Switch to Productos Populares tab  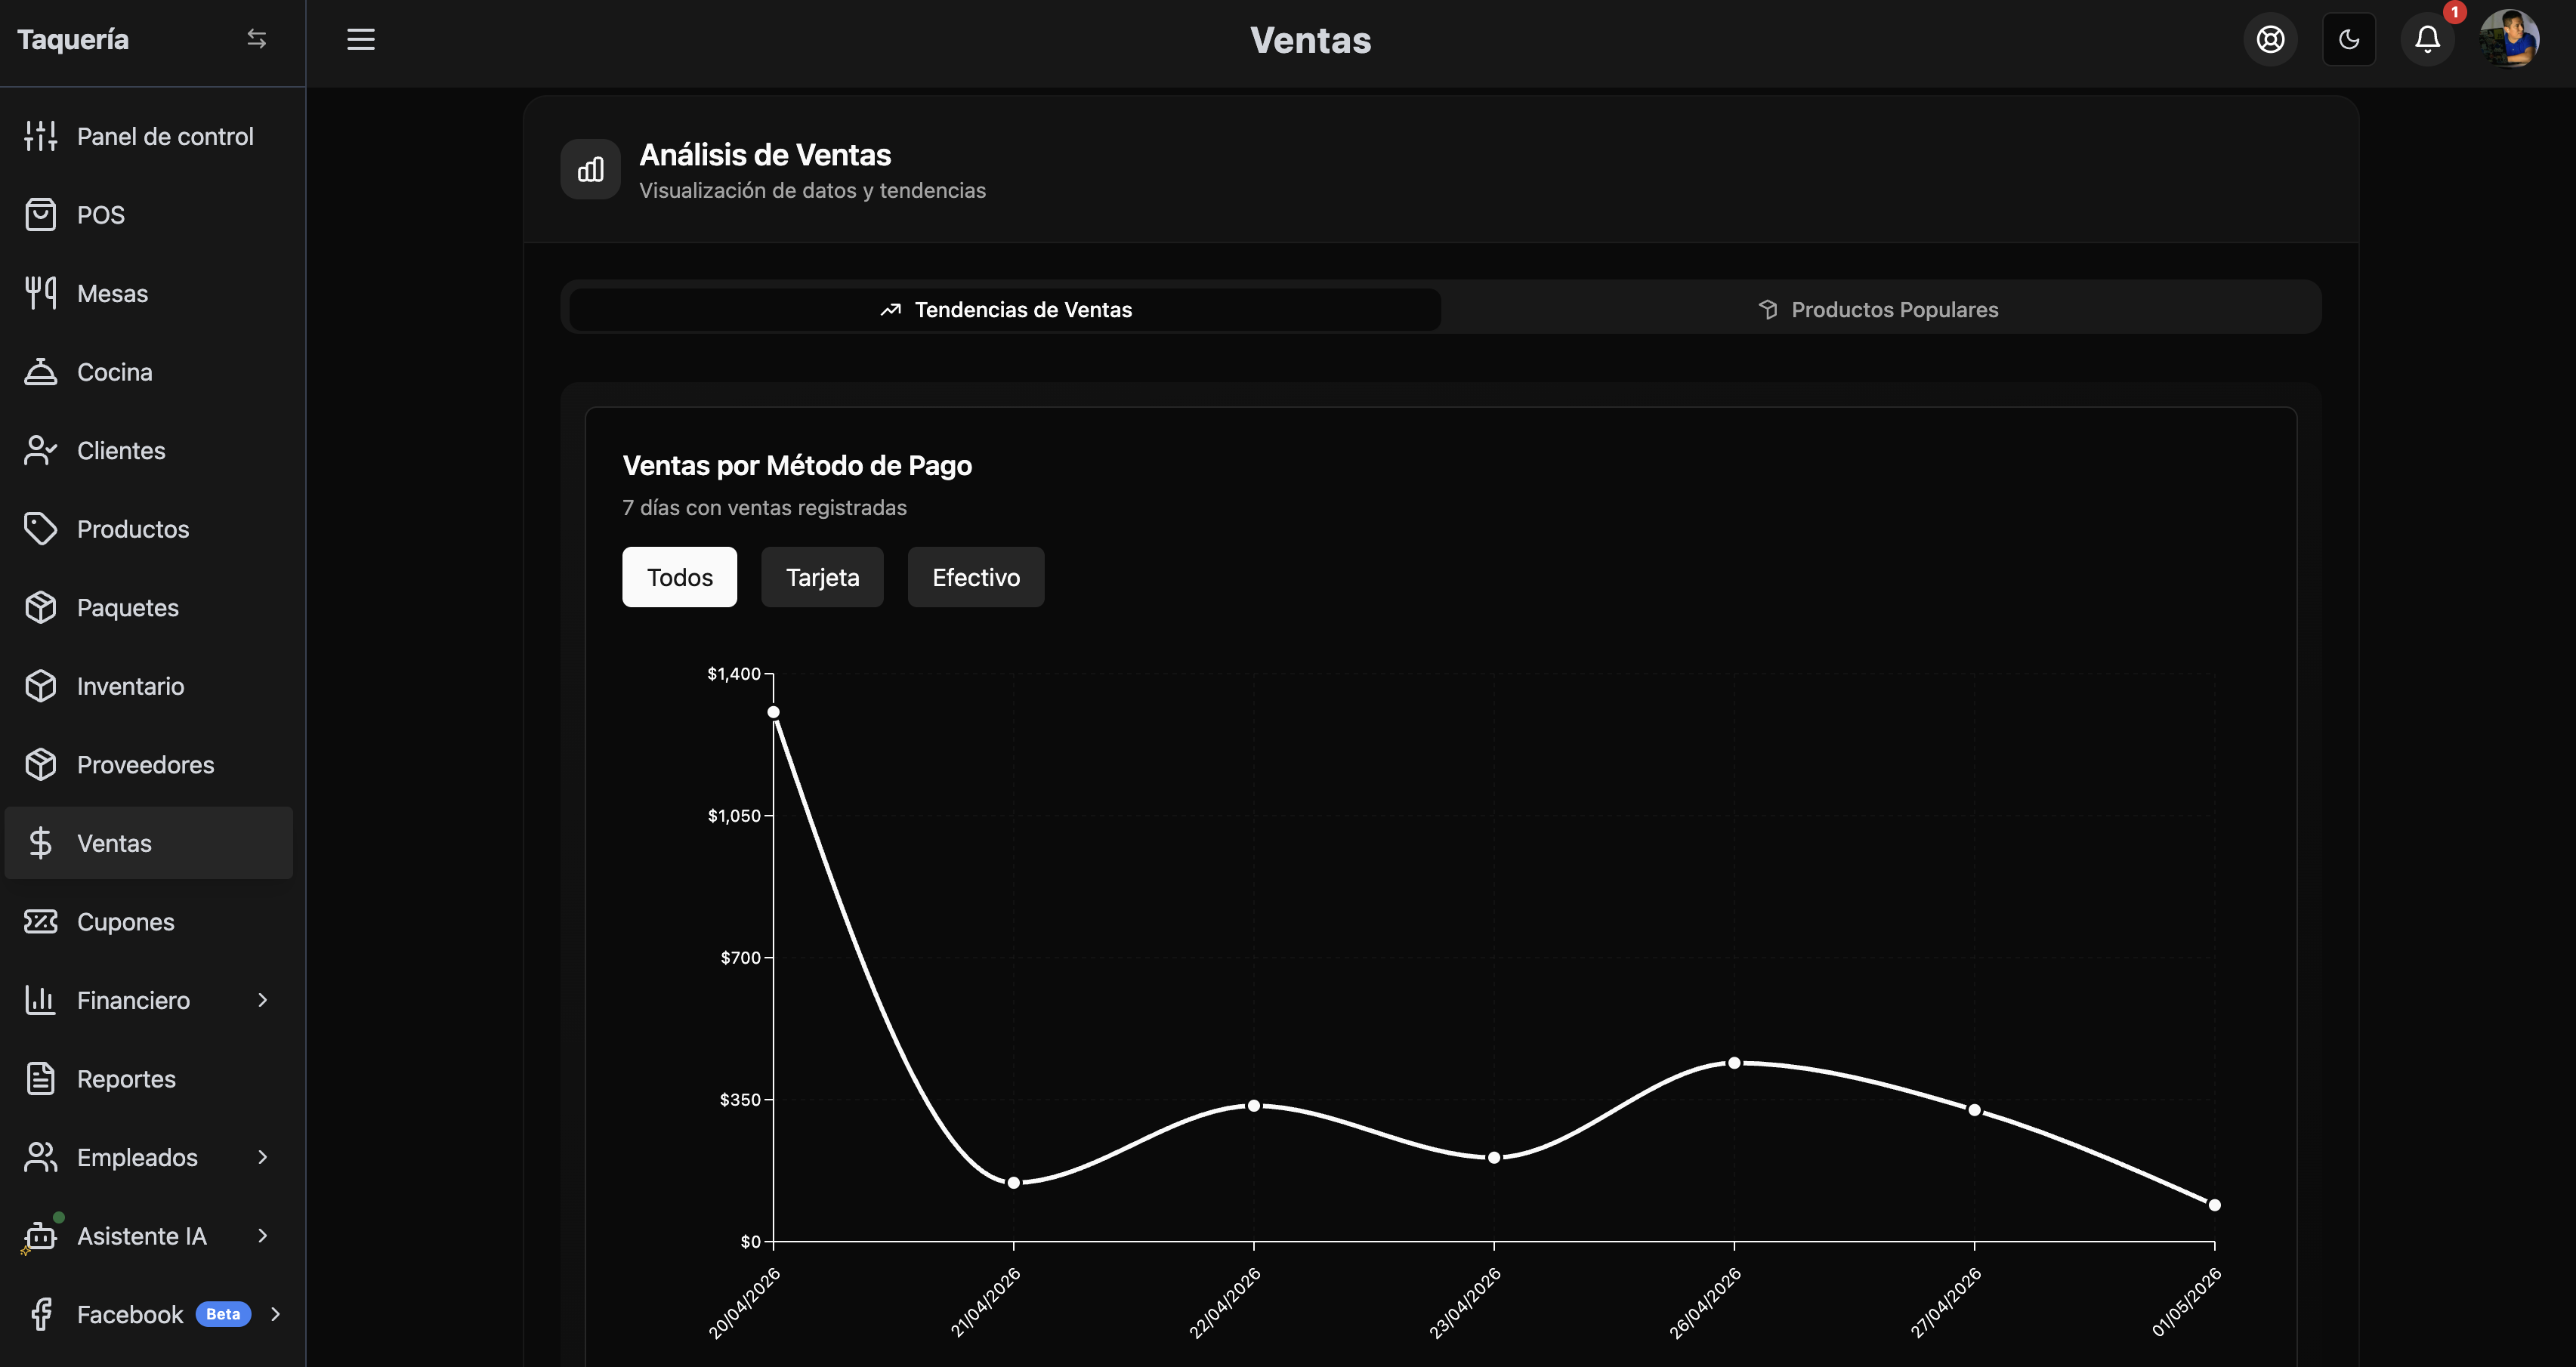tap(1880, 309)
